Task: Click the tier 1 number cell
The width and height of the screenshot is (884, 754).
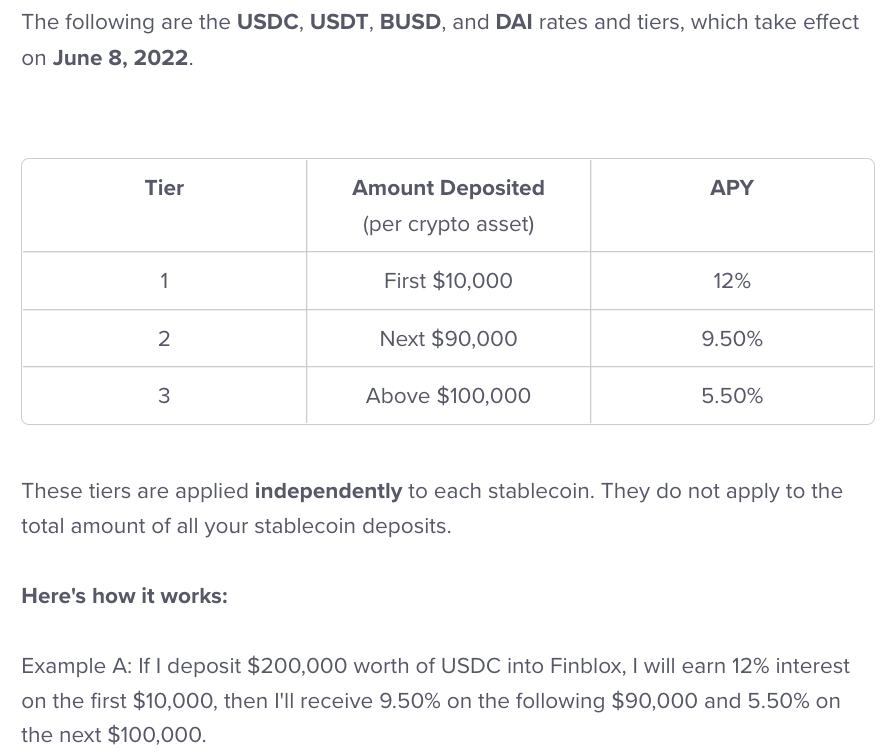Action: pyautogui.click(x=164, y=281)
